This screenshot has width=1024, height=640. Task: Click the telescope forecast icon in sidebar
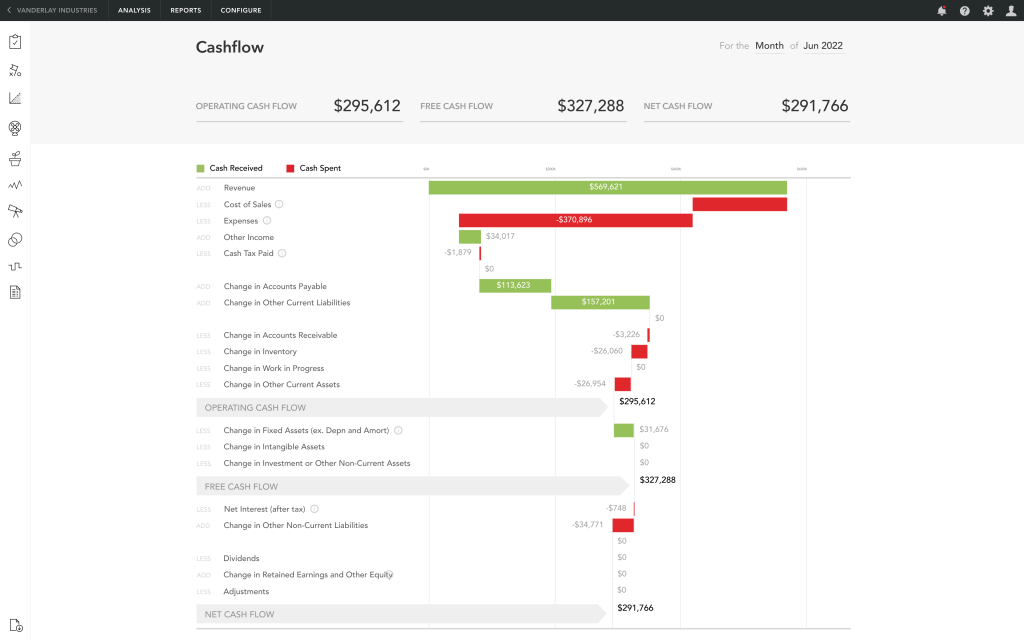(x=15, y=211)
